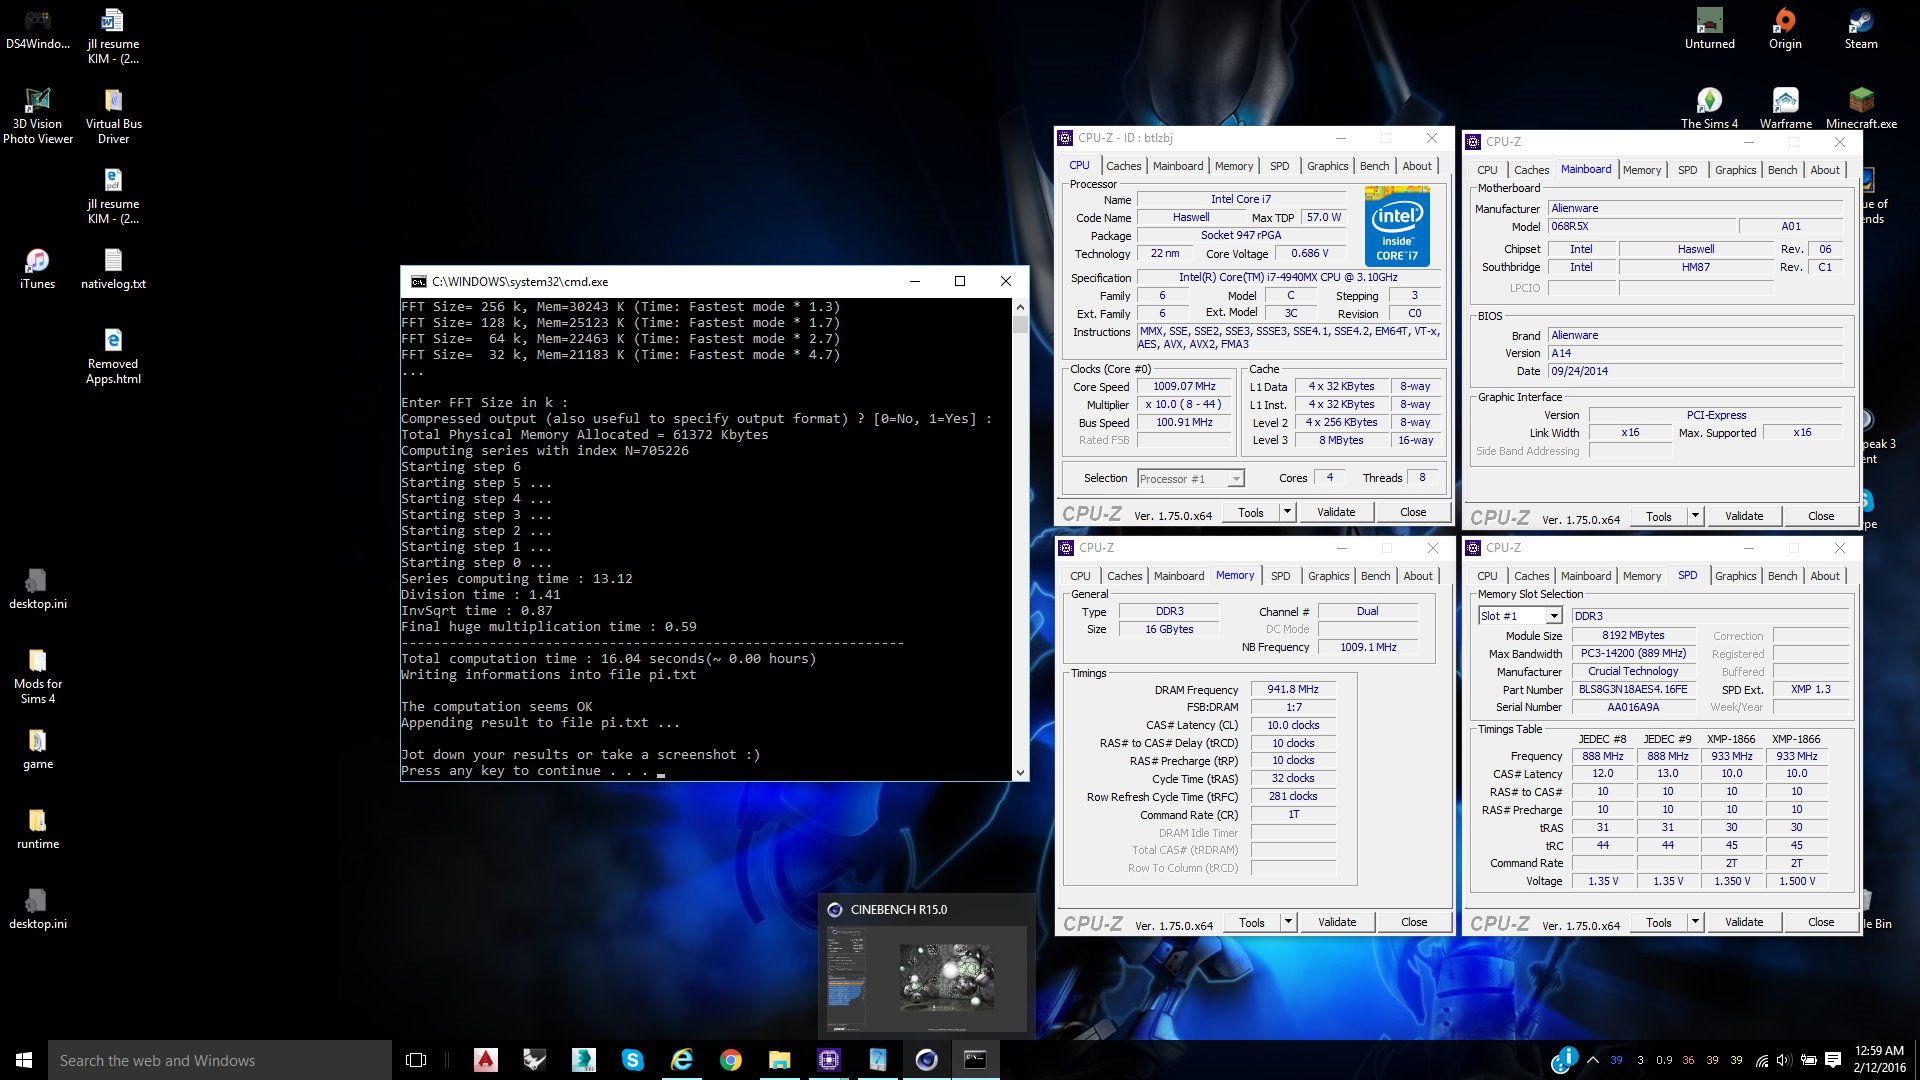Click the cmd scrollbar up arrow
1920x1080 pixels.
click(x=1020, y=306)
